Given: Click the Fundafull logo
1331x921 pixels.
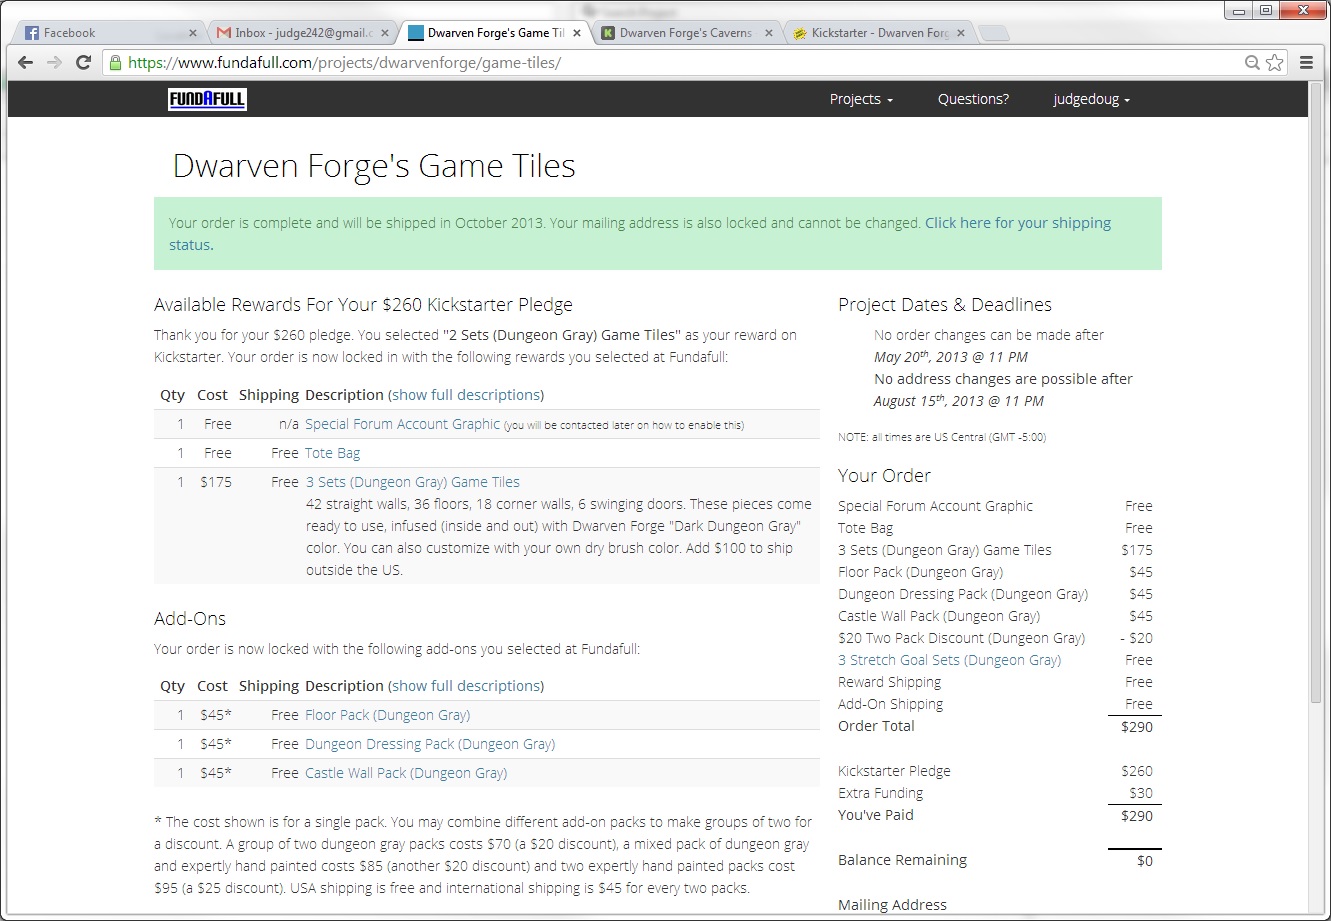Looking at the screenshot, I should tap(207, 99).
